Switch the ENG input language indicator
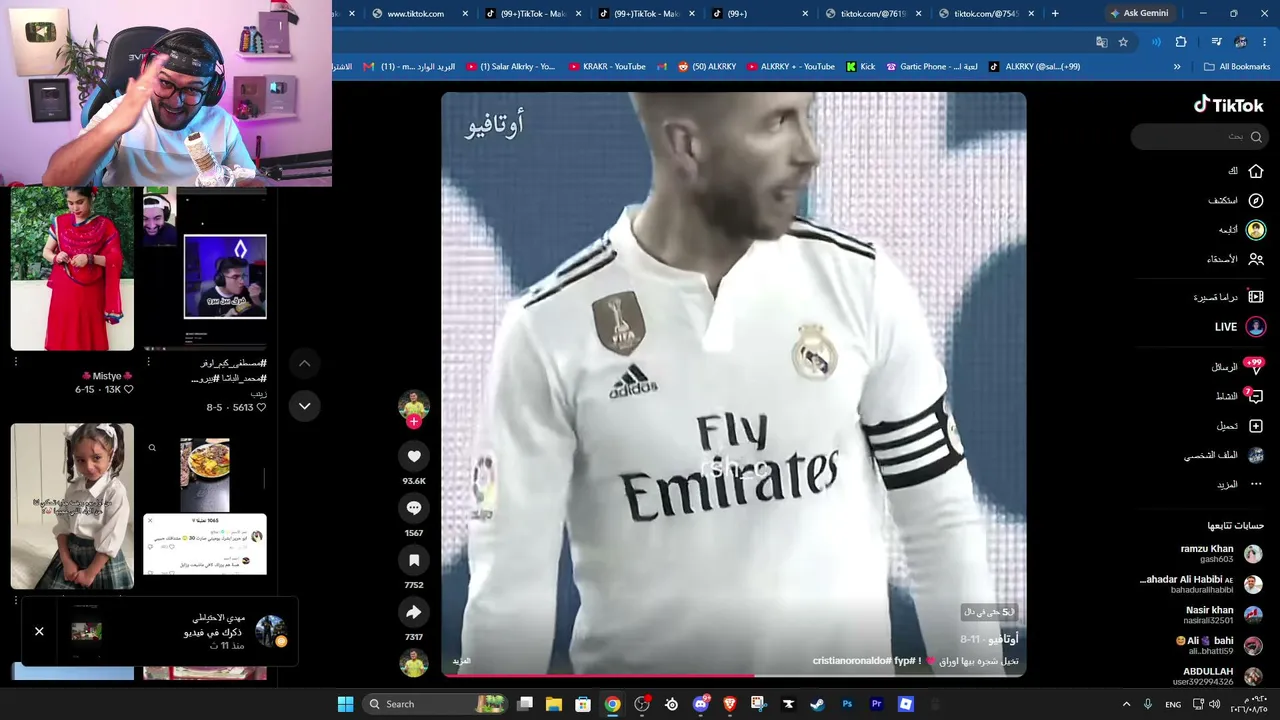Viewport: 1280px width, 720px height. tap(1173, 704)
